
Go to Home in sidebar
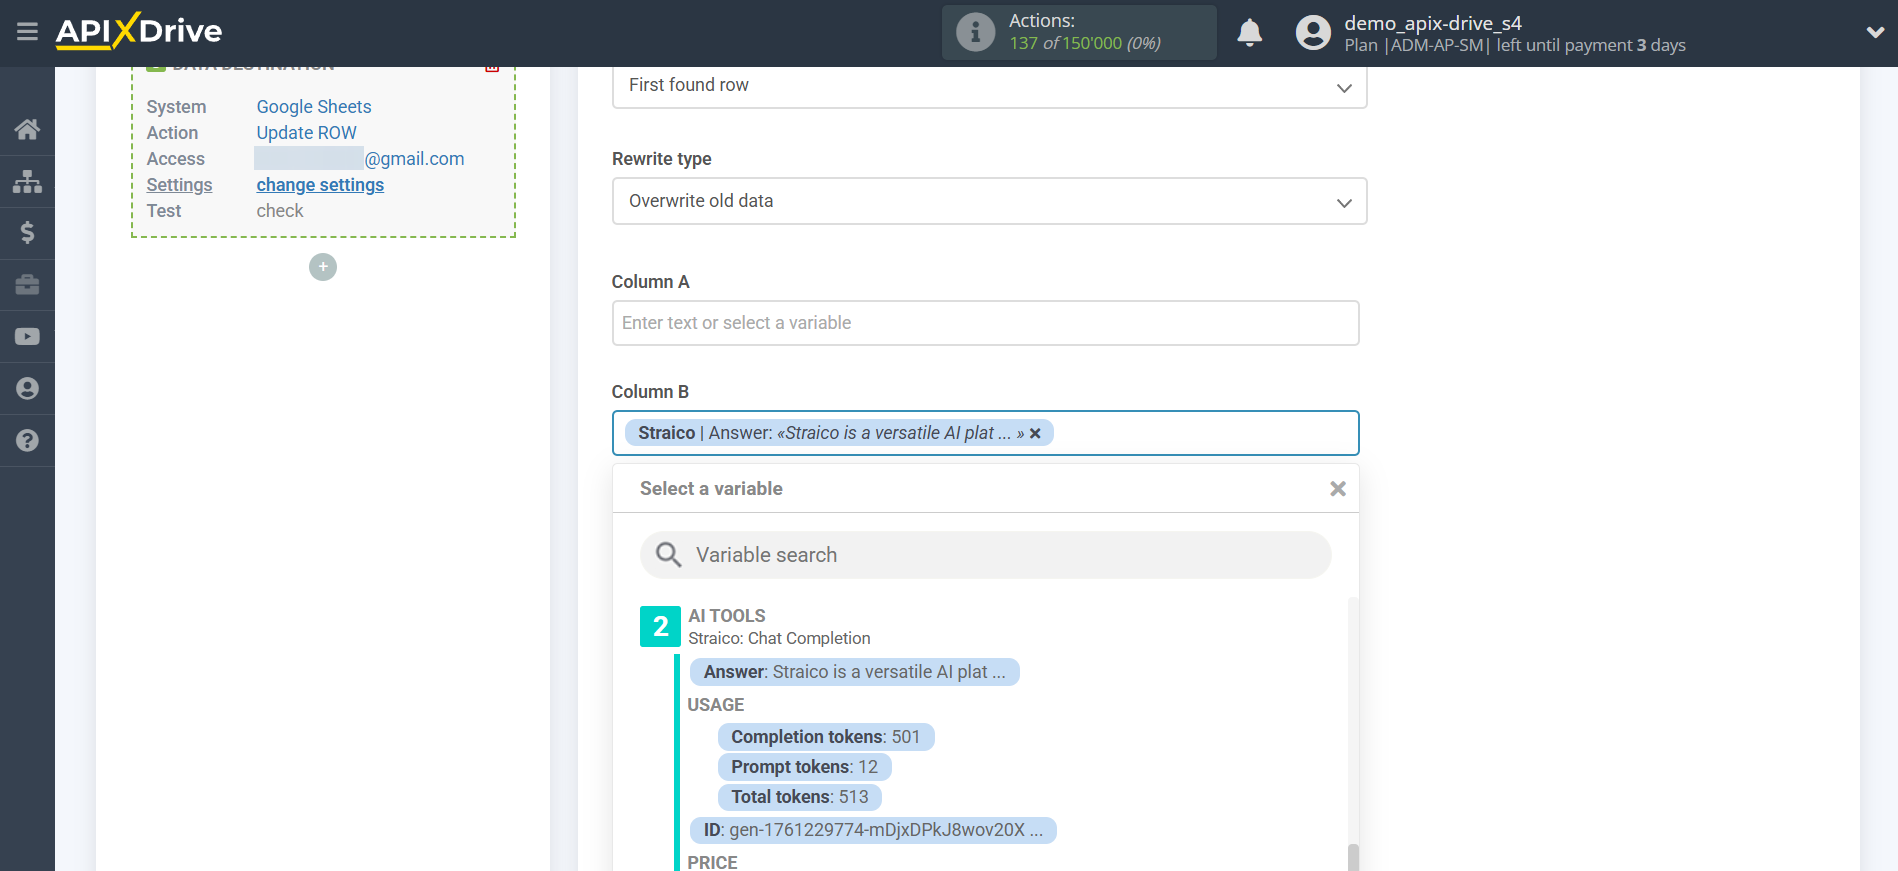(27, 129)
